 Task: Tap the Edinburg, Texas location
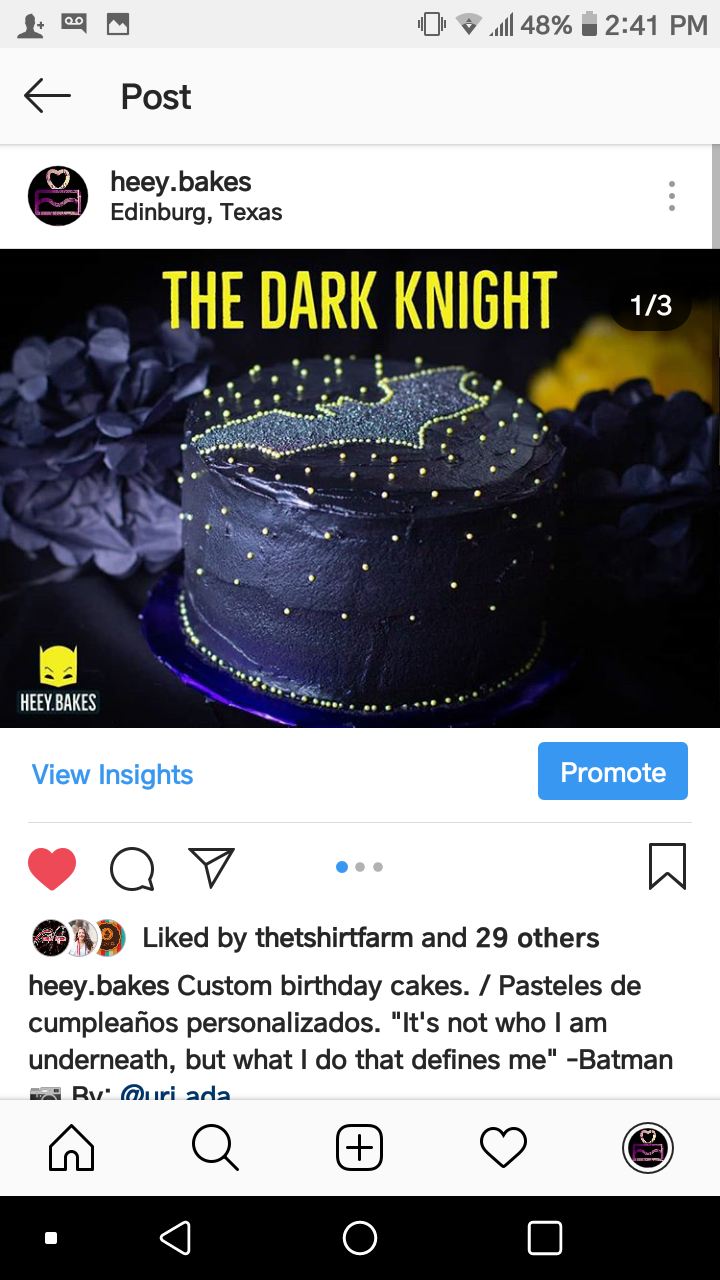tap(196, 212)
